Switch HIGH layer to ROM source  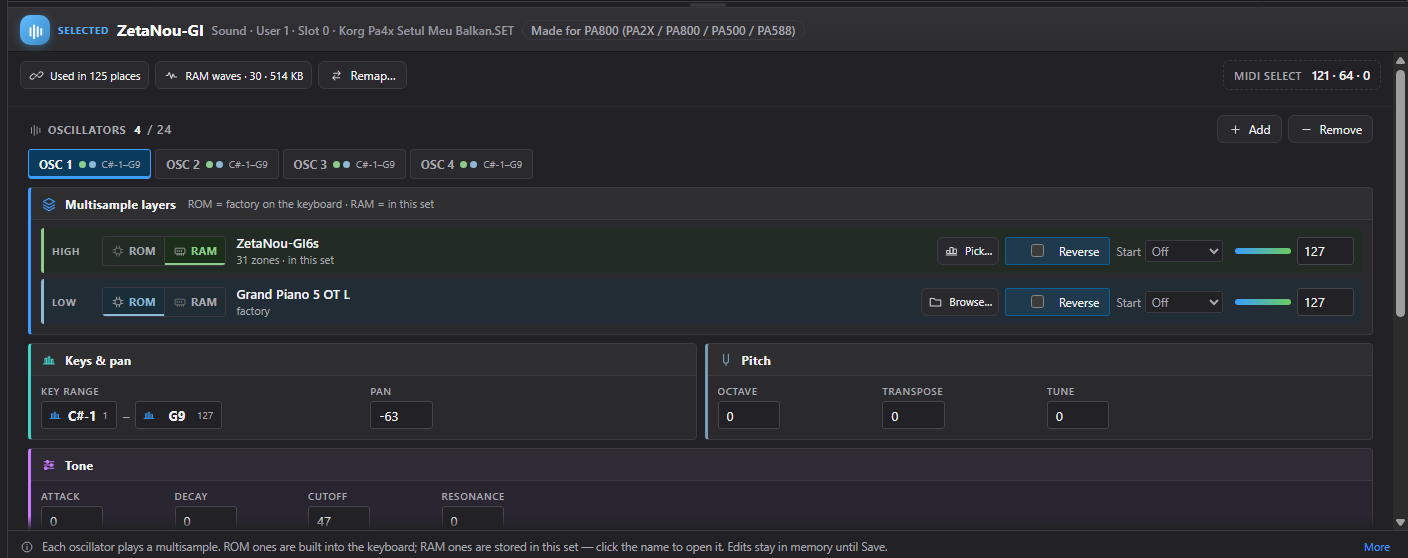[x=133, y=251]
